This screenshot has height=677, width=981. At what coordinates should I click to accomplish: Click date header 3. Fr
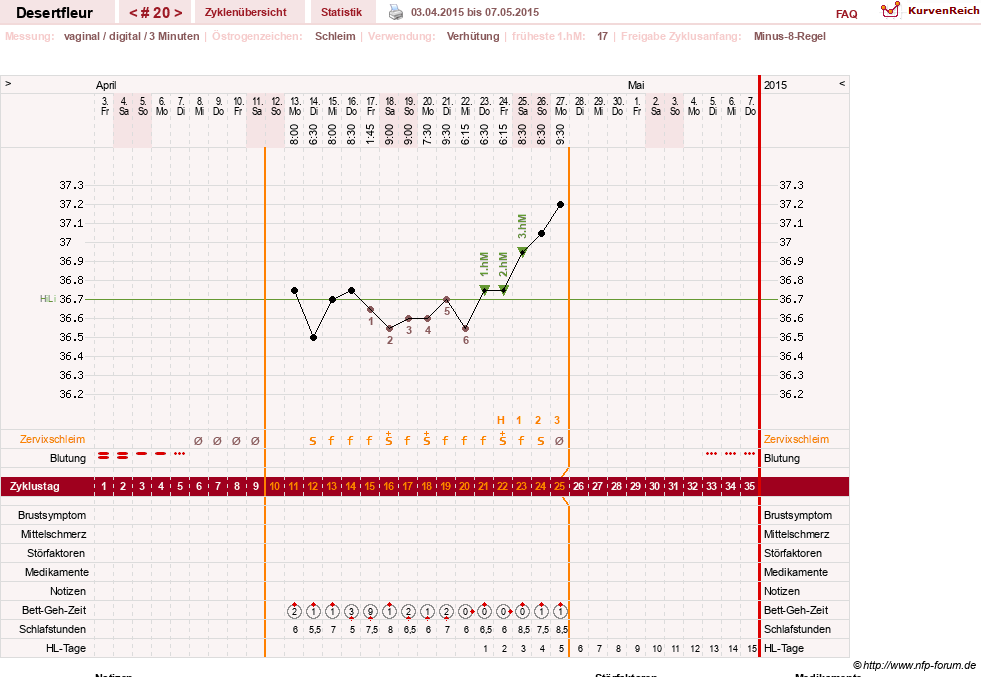(104, 106)
